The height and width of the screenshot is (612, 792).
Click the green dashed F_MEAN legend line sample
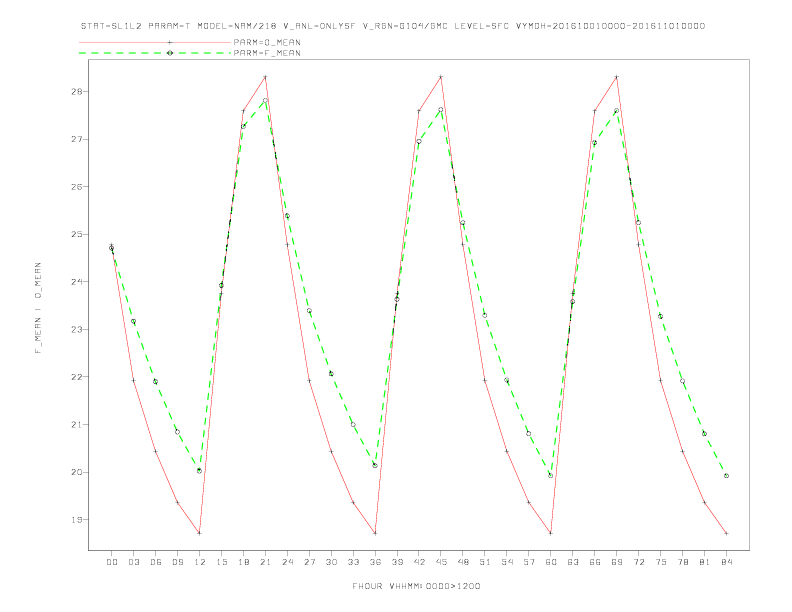point(155,53)
